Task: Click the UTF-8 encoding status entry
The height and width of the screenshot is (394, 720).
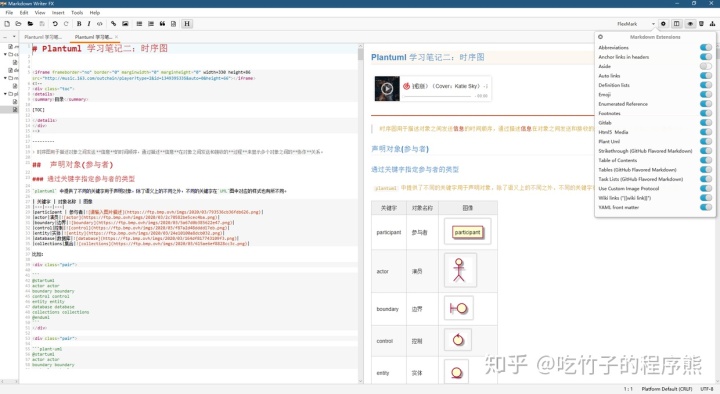Action: click(x=706, y=389)
